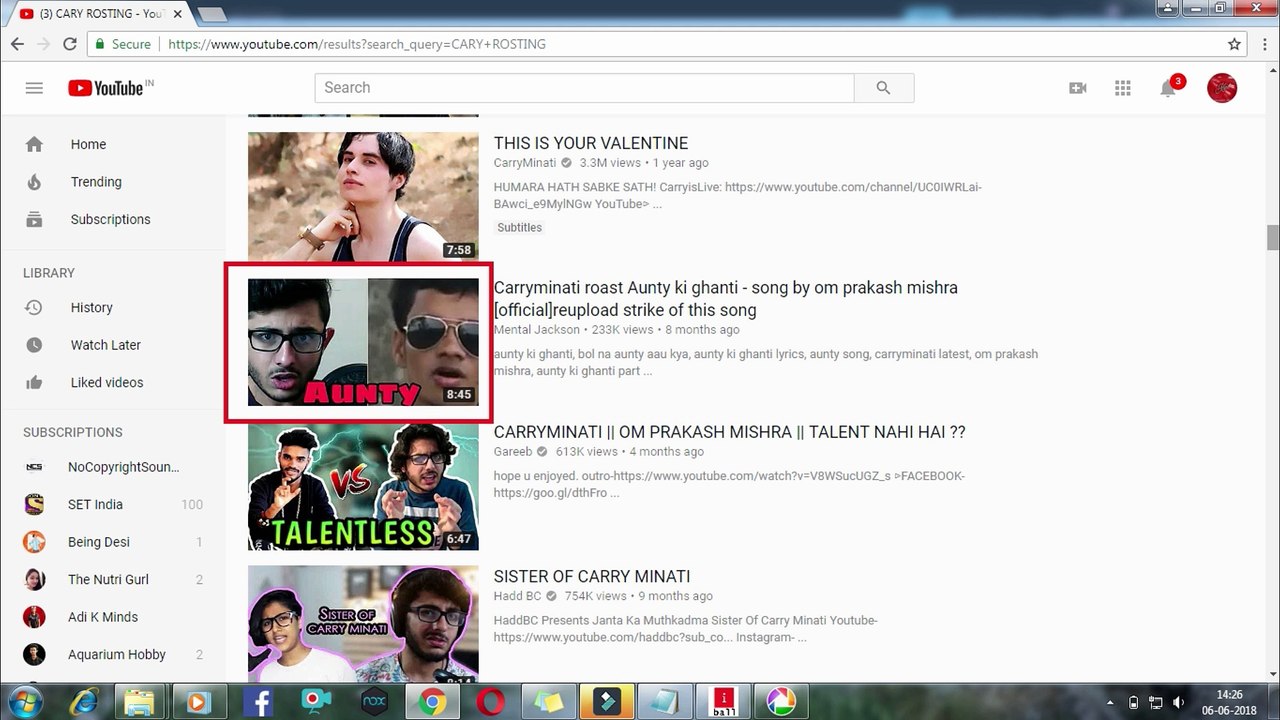1280x720 pixels.
Task: Reload the page
Action: (x=70, y=44)
